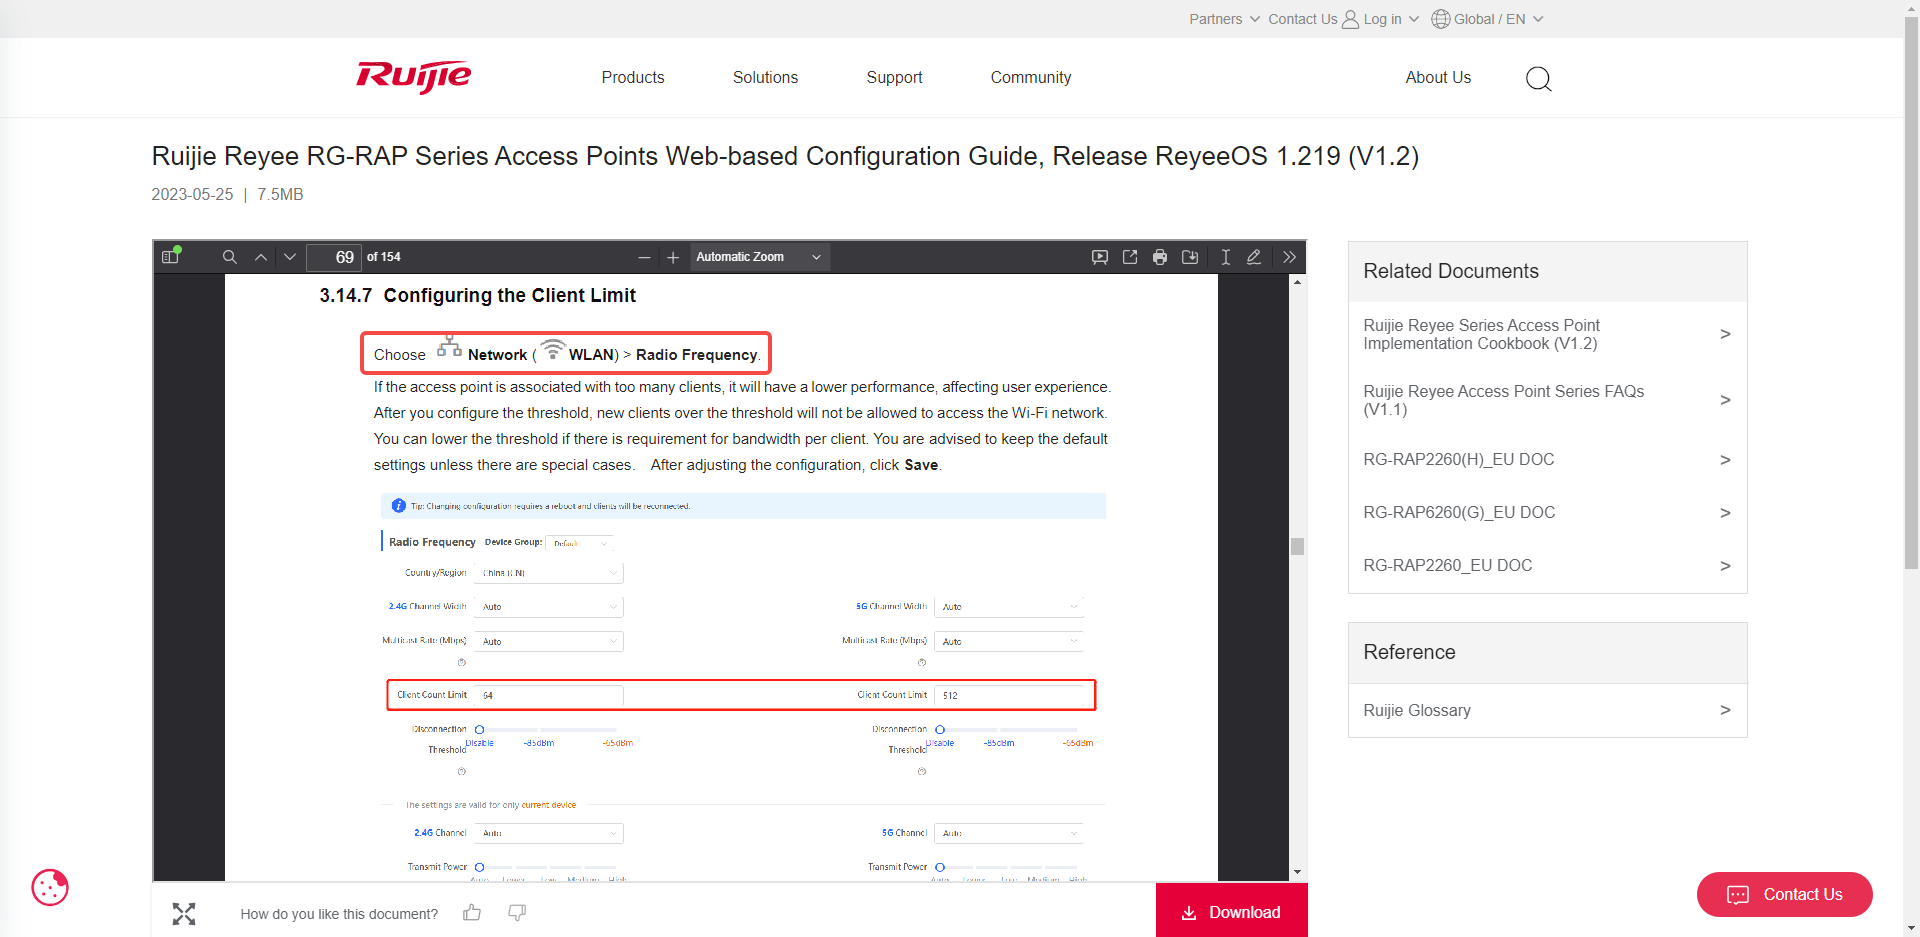Open the viewer tools overflow menu

click(x=1290, y=257)
